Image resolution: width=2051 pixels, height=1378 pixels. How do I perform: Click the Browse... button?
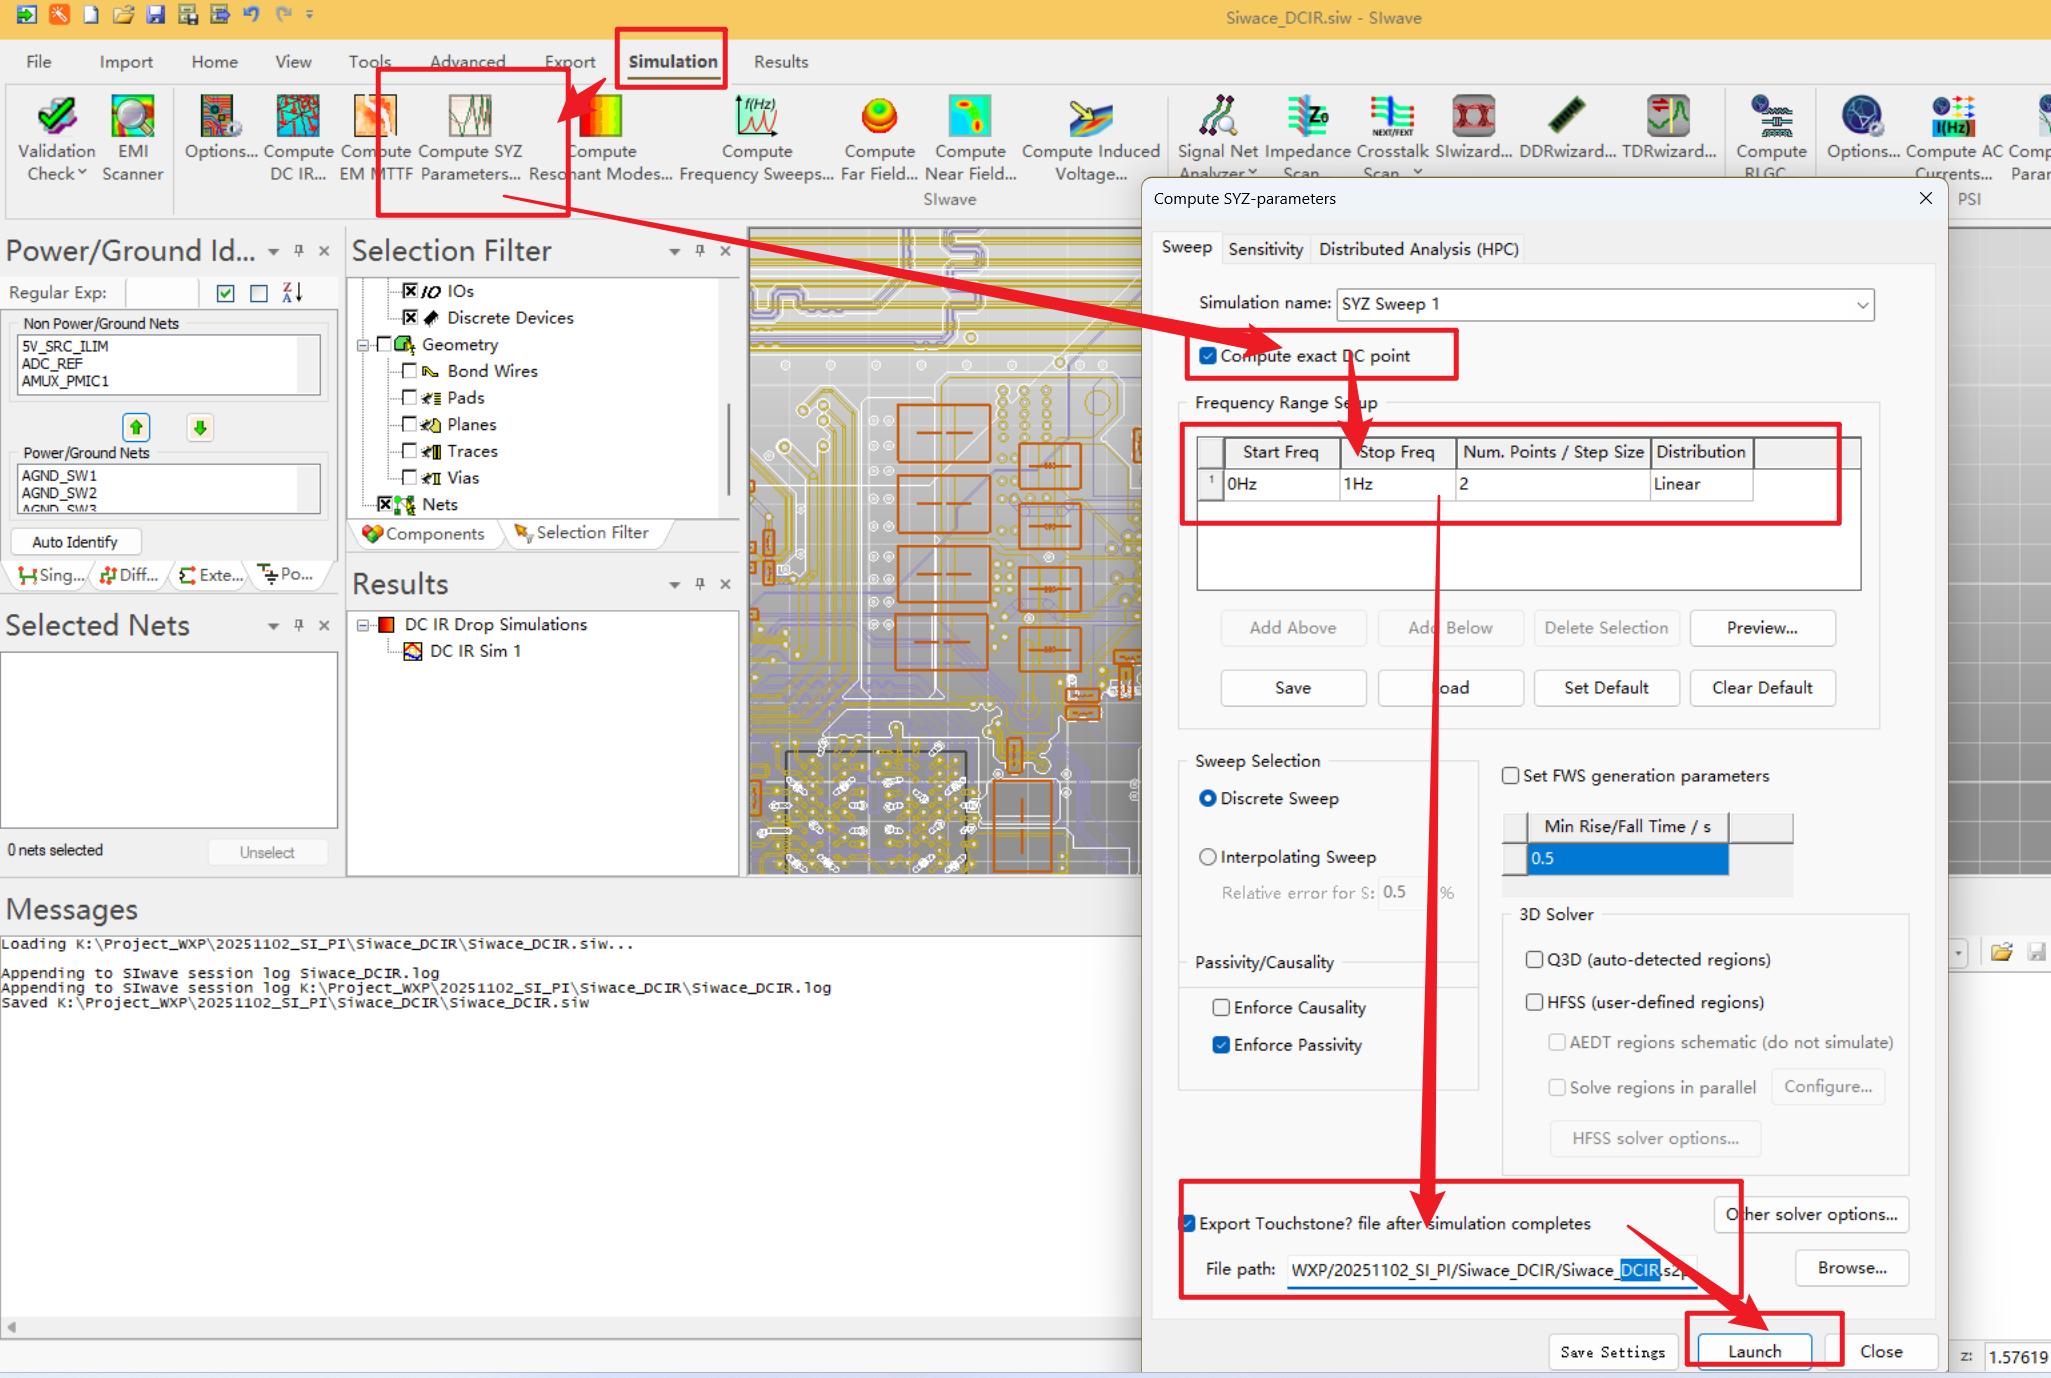click(x=1851, y=1268)
